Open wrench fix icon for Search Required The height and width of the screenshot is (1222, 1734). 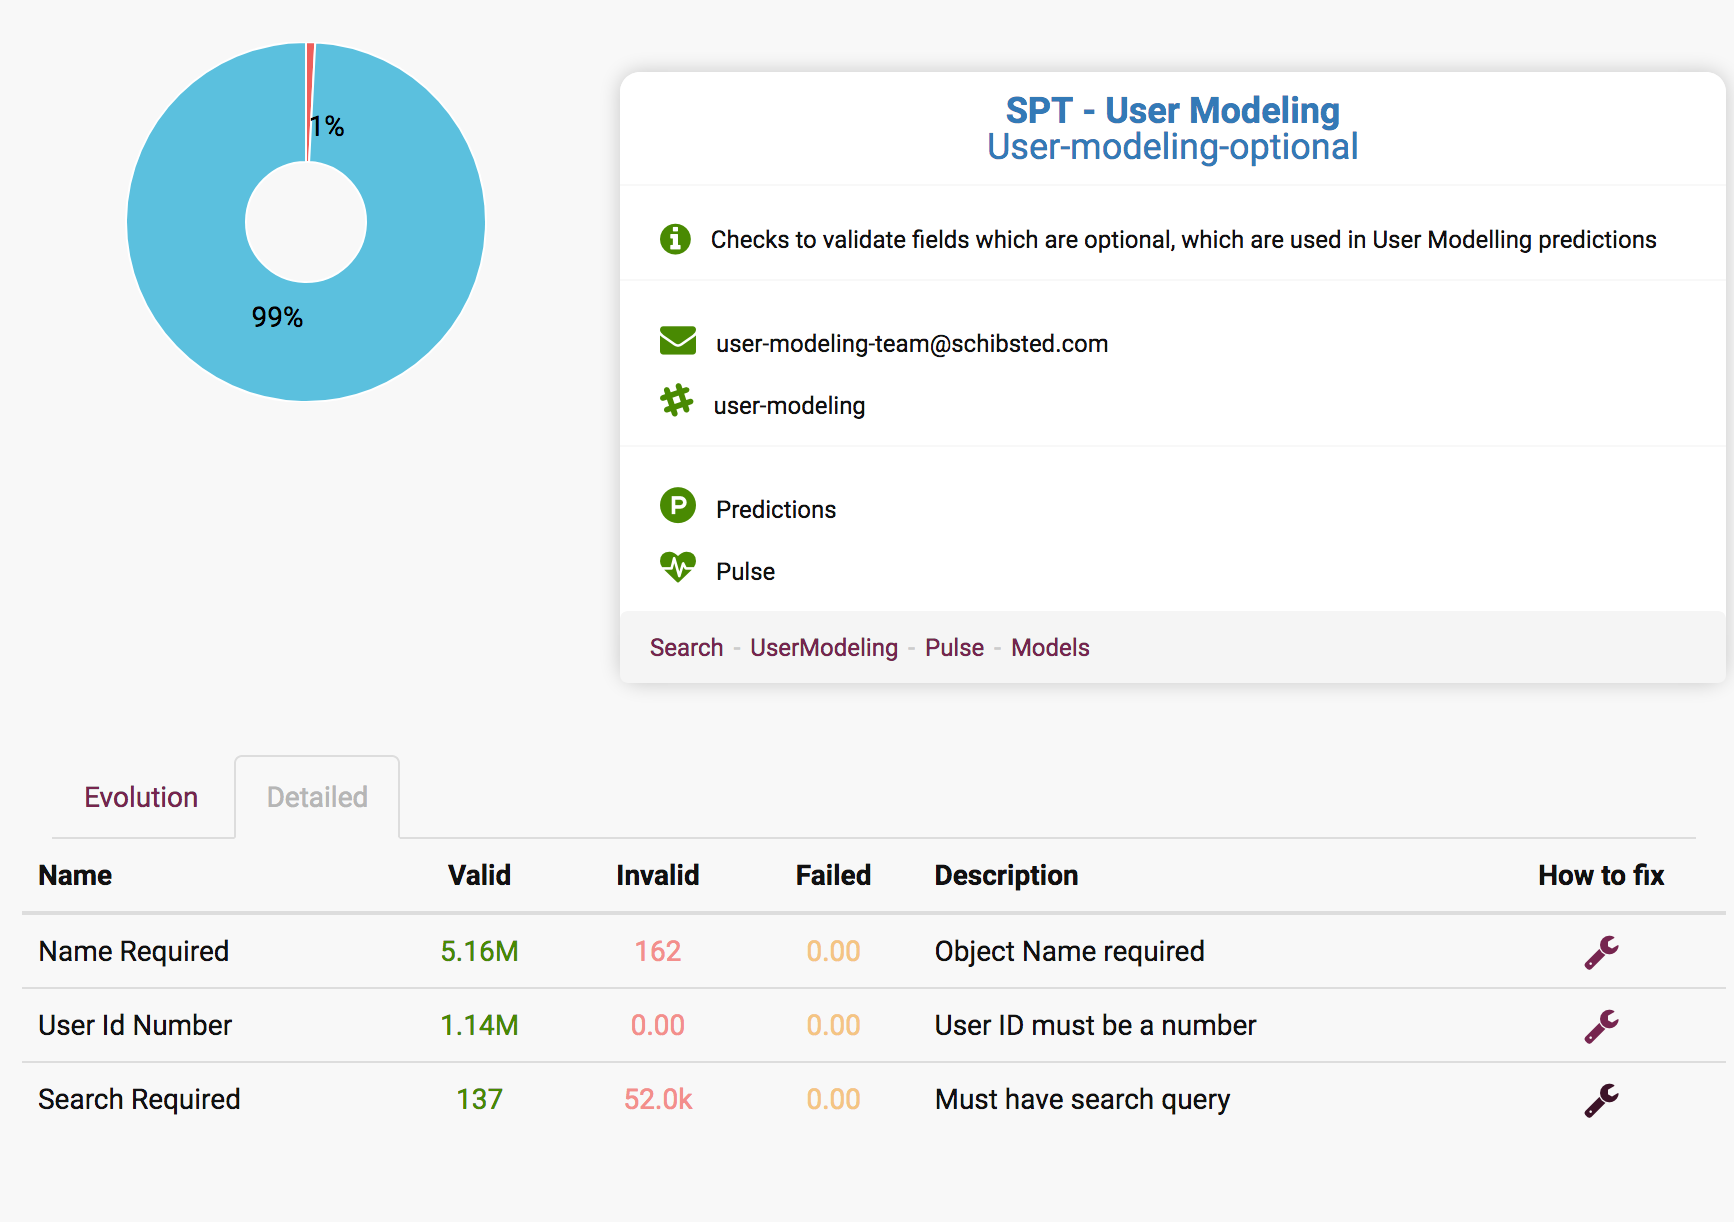pos(1601,1100)
